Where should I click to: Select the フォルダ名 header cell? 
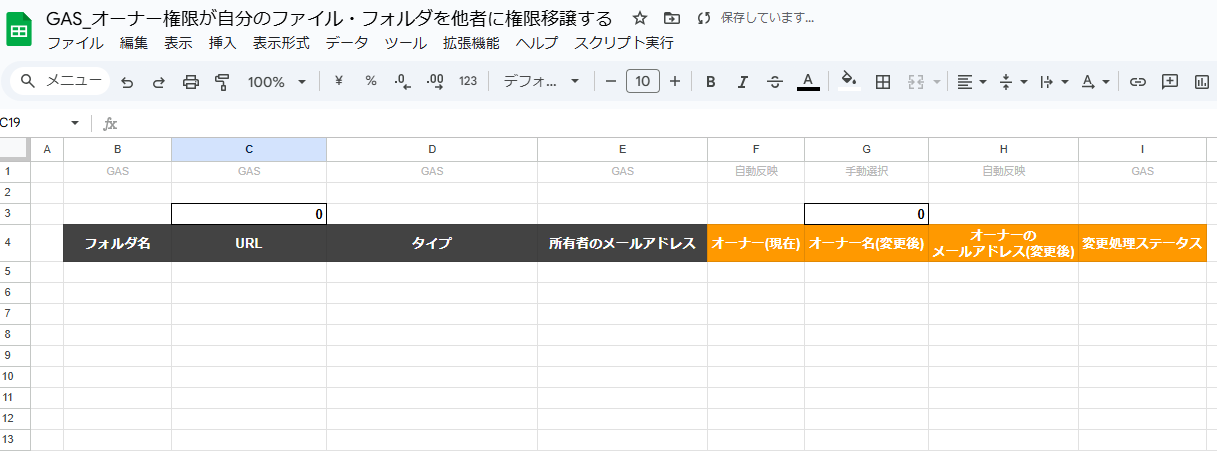(118, 243)
